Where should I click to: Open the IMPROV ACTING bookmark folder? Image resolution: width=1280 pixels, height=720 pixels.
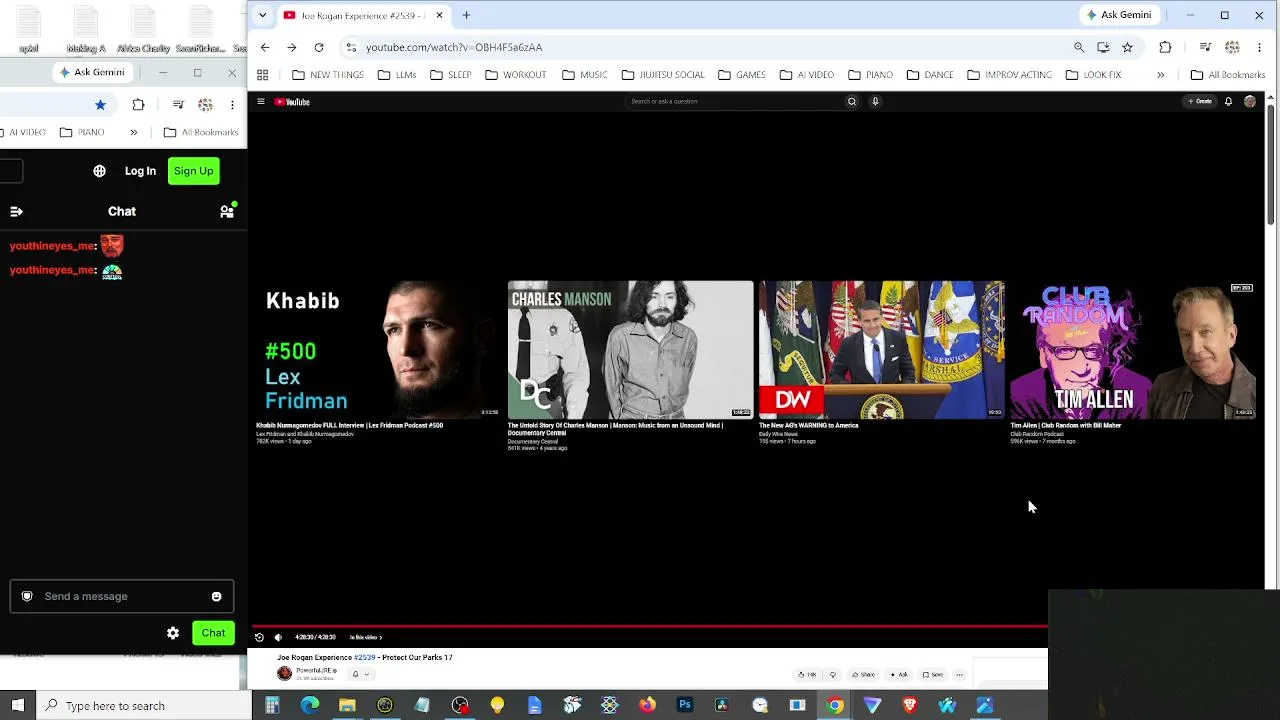click(x=1009, y=75)
